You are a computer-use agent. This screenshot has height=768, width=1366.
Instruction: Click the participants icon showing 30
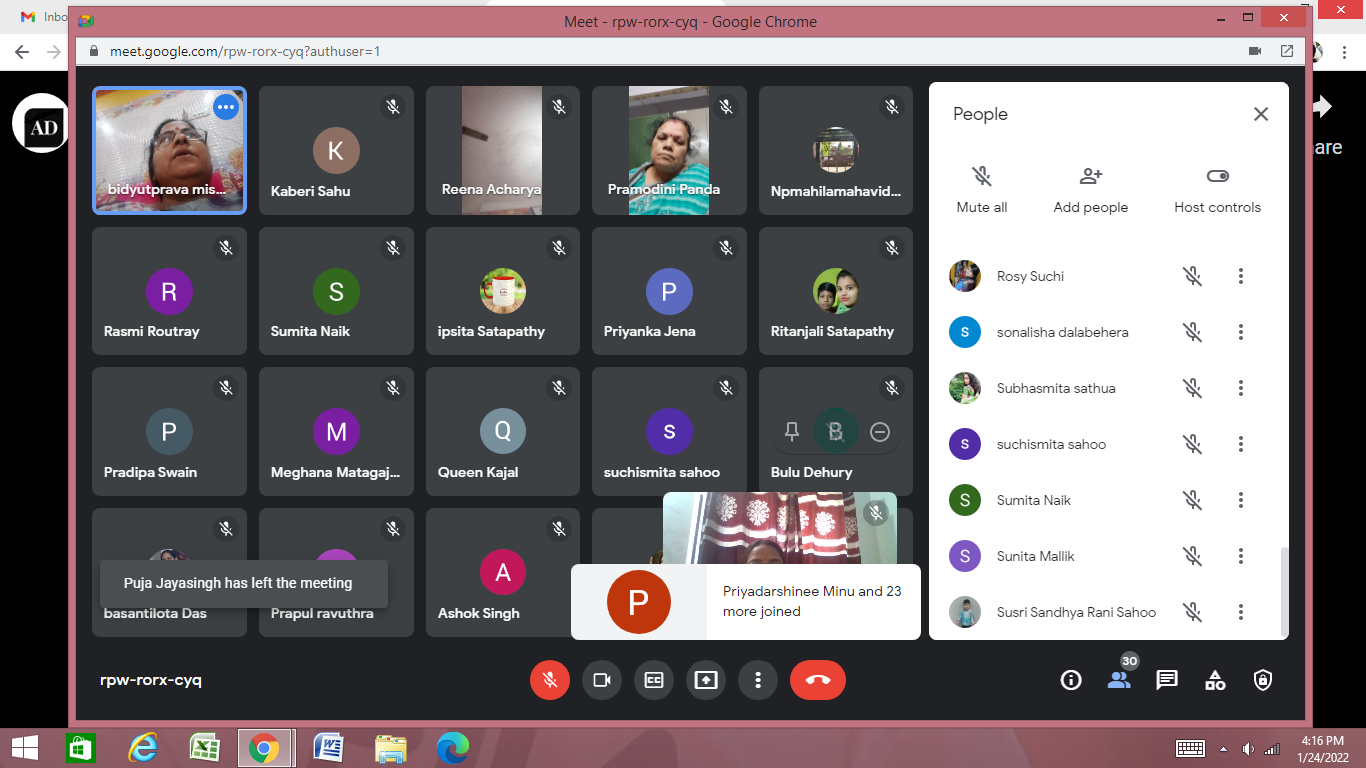point(1119,680)
